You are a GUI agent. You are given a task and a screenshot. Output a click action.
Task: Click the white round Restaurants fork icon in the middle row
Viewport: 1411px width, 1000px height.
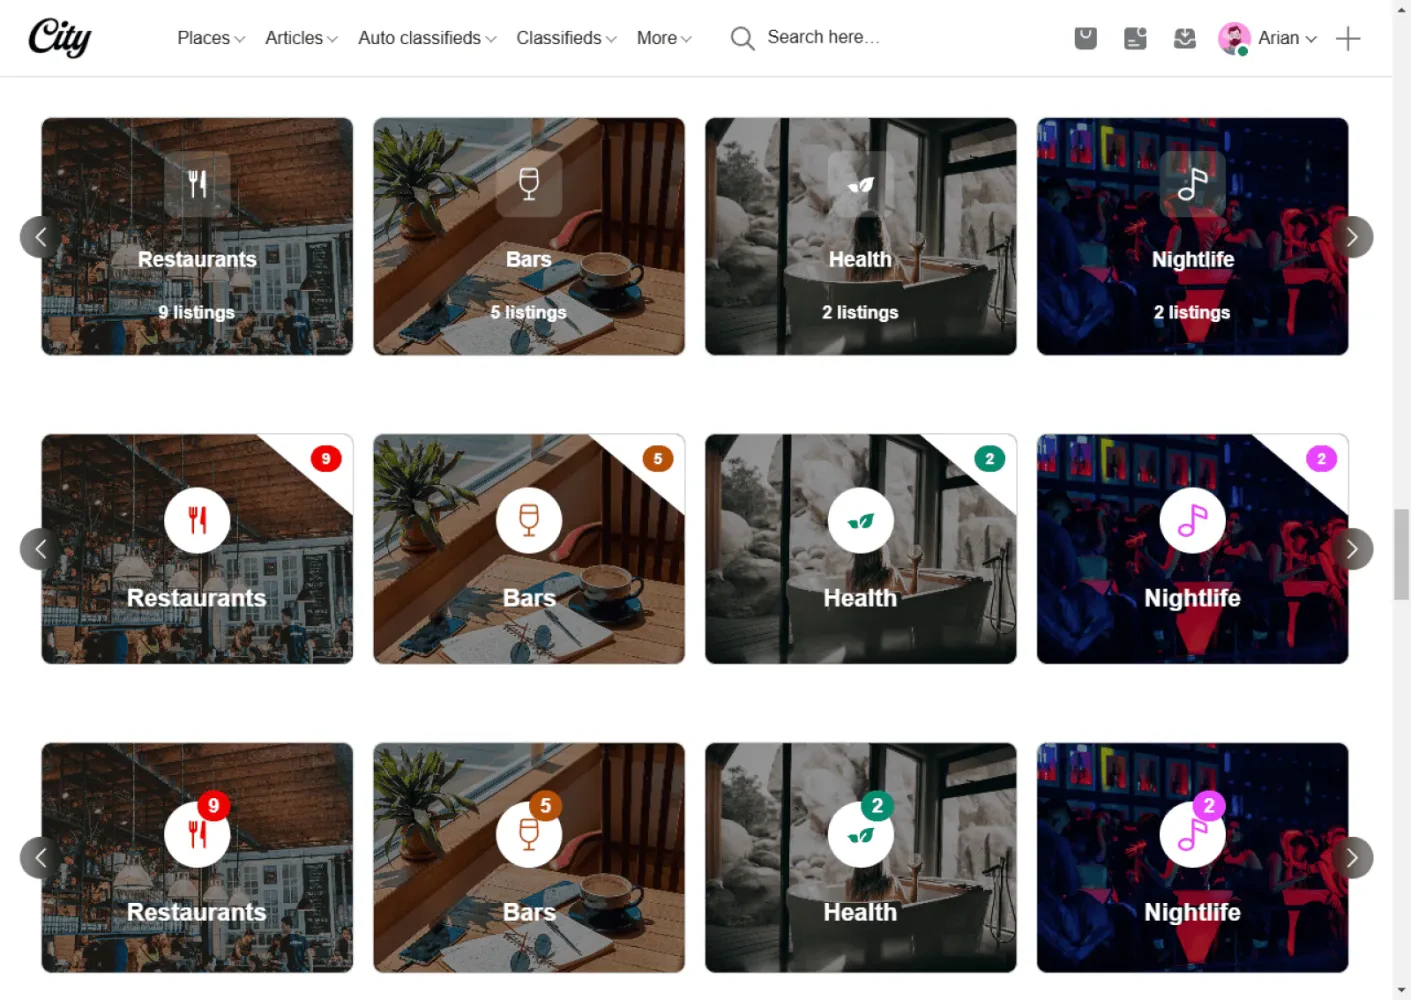point(197,520)
